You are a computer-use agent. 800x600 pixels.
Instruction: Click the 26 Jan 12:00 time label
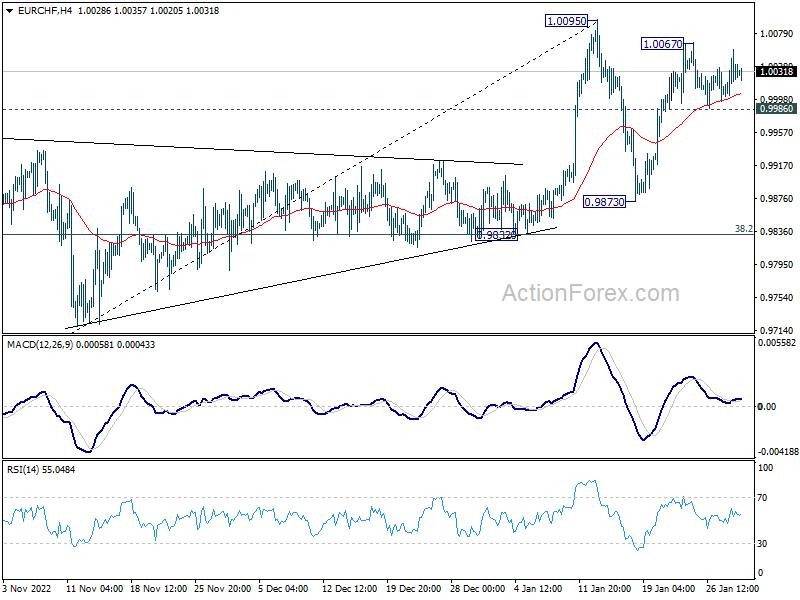(733, 588)
